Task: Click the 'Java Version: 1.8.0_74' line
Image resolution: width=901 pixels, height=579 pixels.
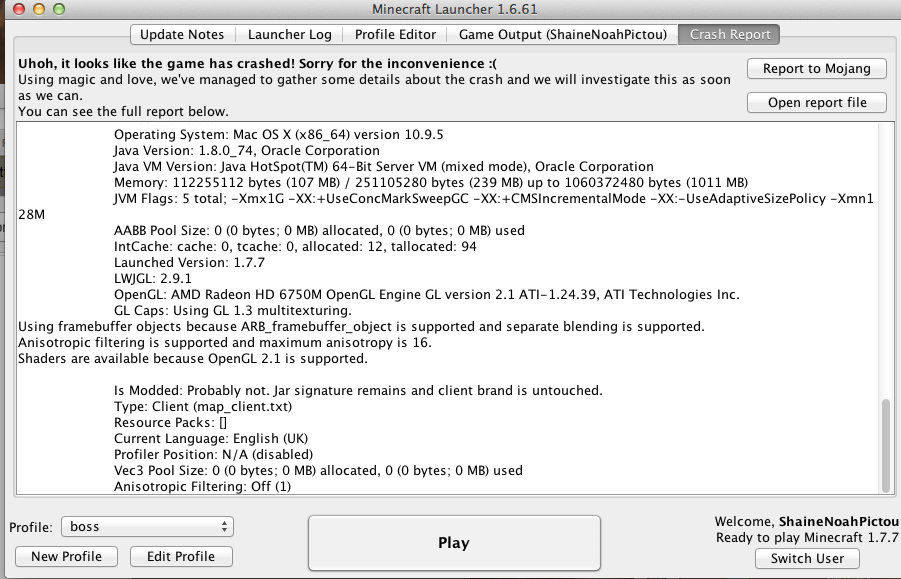Action: (247, 150)
